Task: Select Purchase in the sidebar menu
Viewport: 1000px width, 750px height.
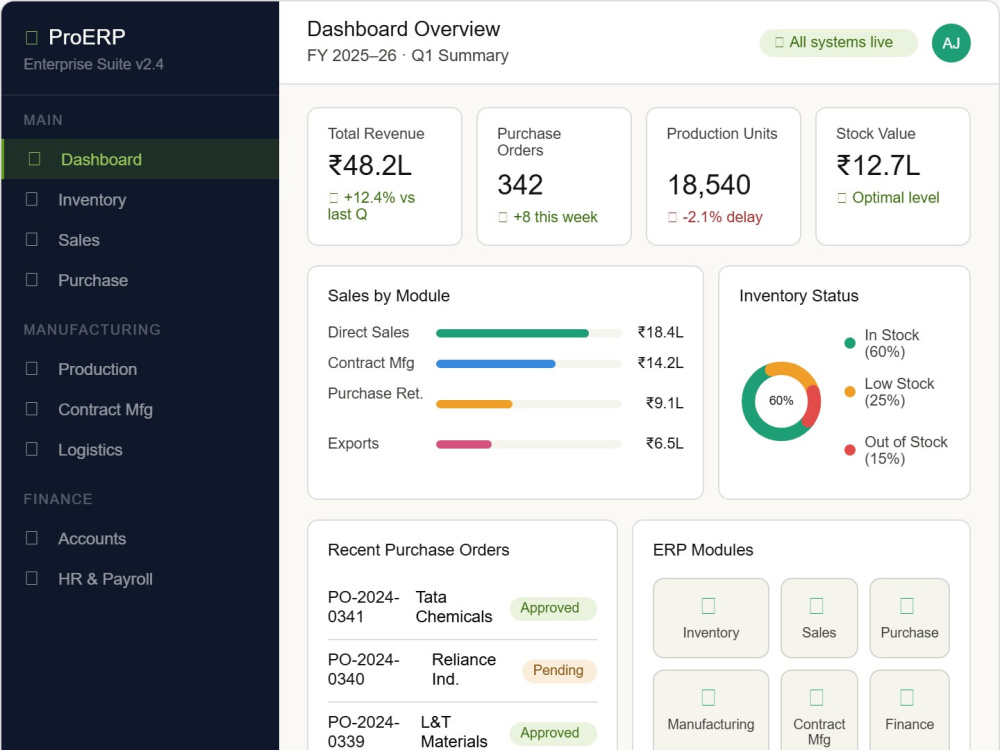Action: tap(140, 280)
